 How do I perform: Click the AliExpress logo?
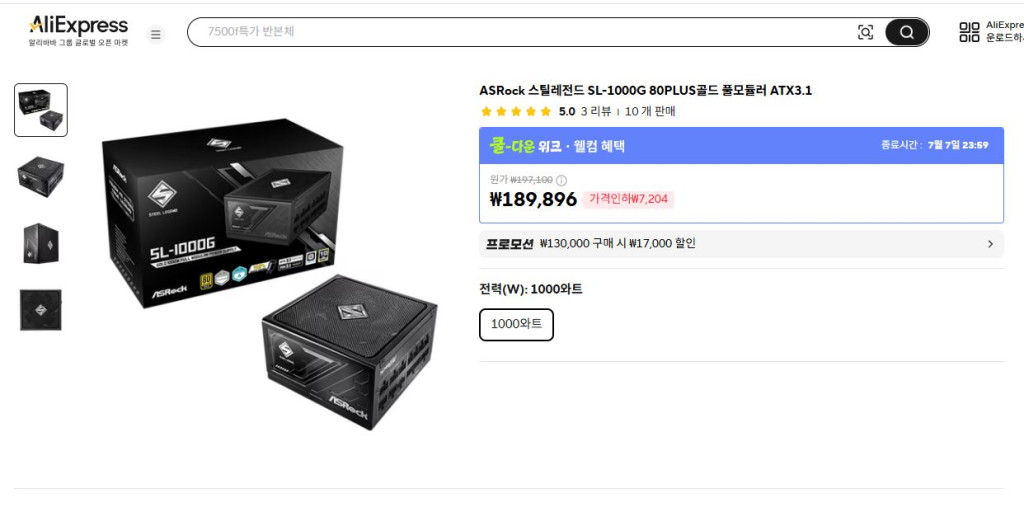(x=78, y=31)
